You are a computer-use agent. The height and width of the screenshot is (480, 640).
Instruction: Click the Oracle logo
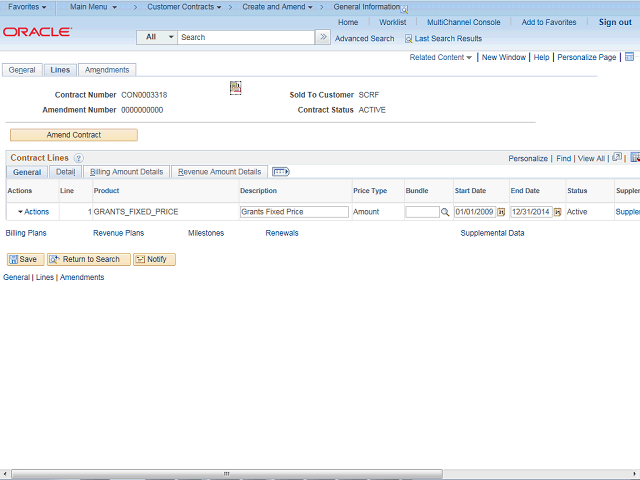click(x=38, y=32)
